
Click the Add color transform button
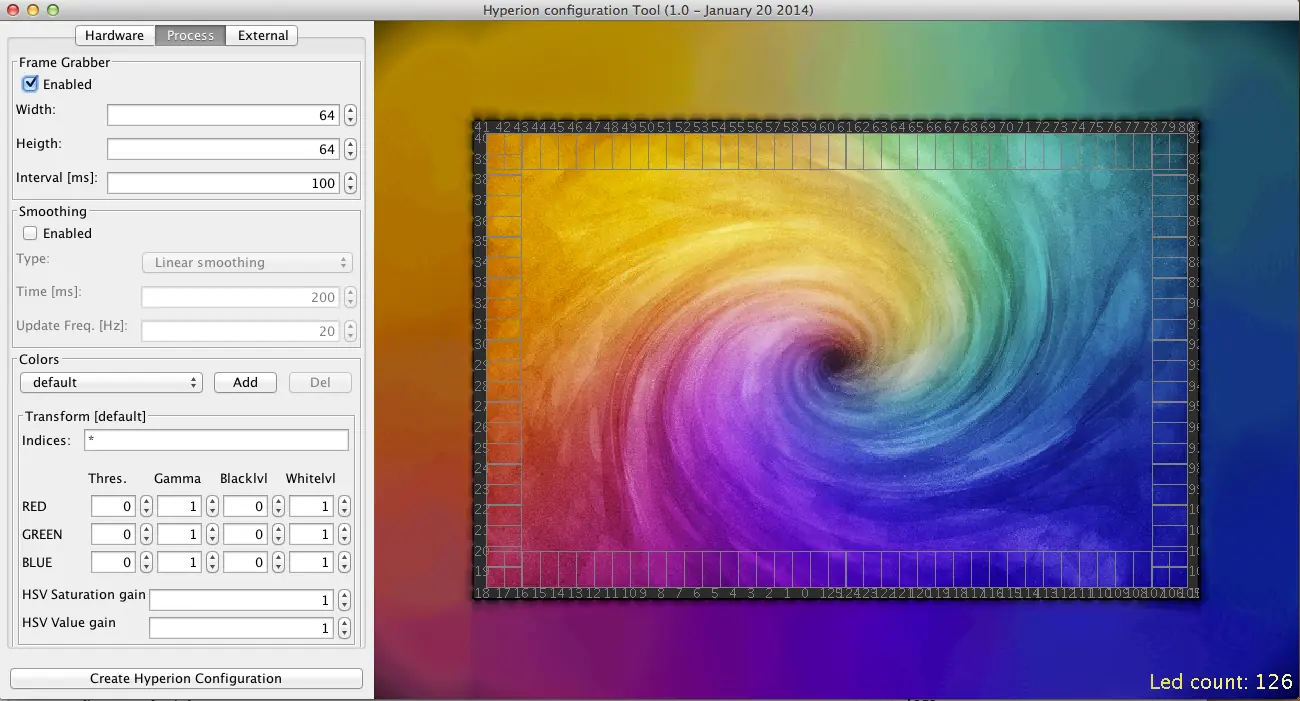(x=245, y=382)
